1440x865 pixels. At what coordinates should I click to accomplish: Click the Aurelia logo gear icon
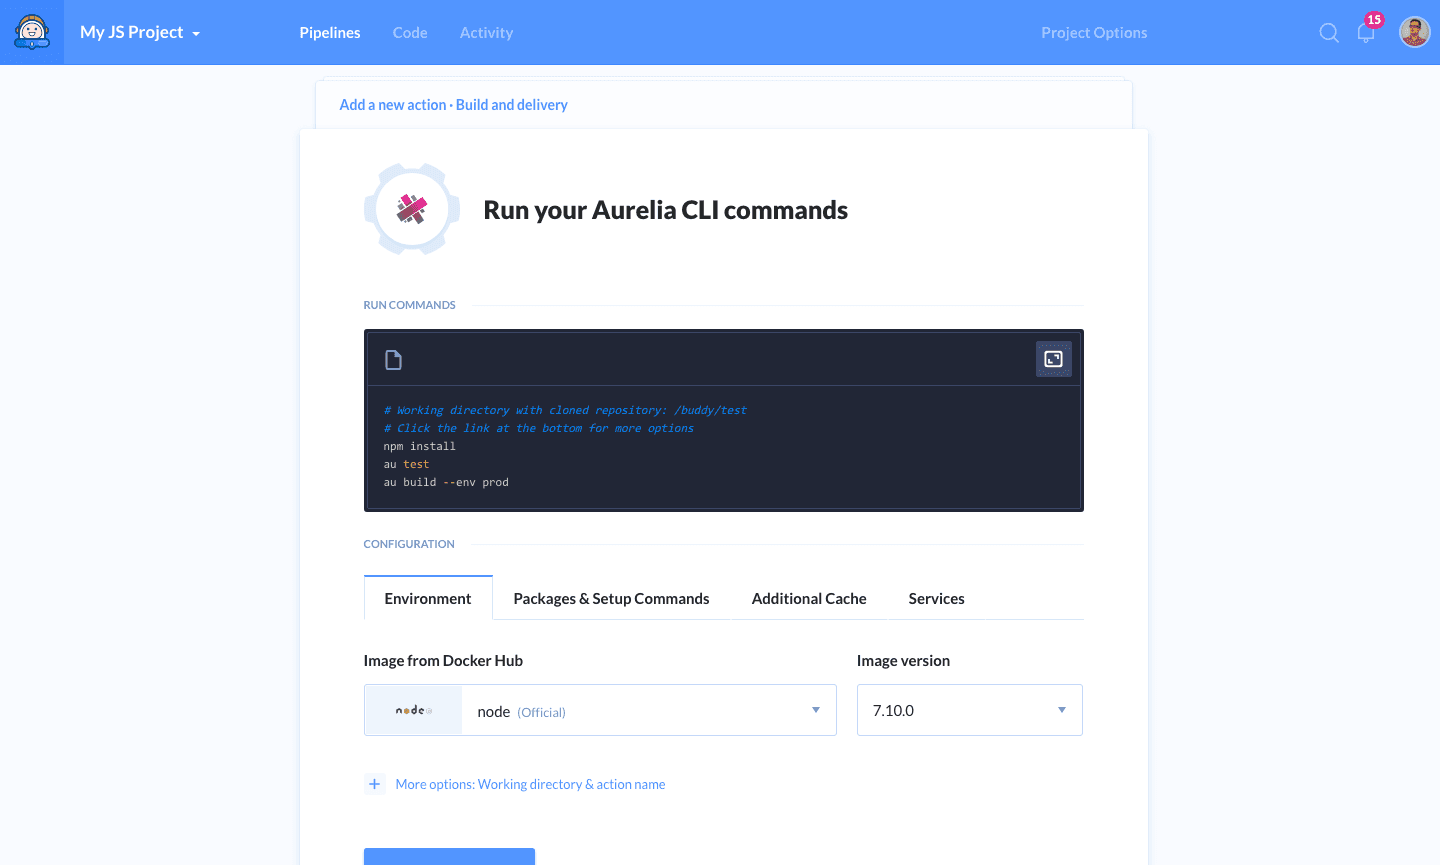pos(412,209)
